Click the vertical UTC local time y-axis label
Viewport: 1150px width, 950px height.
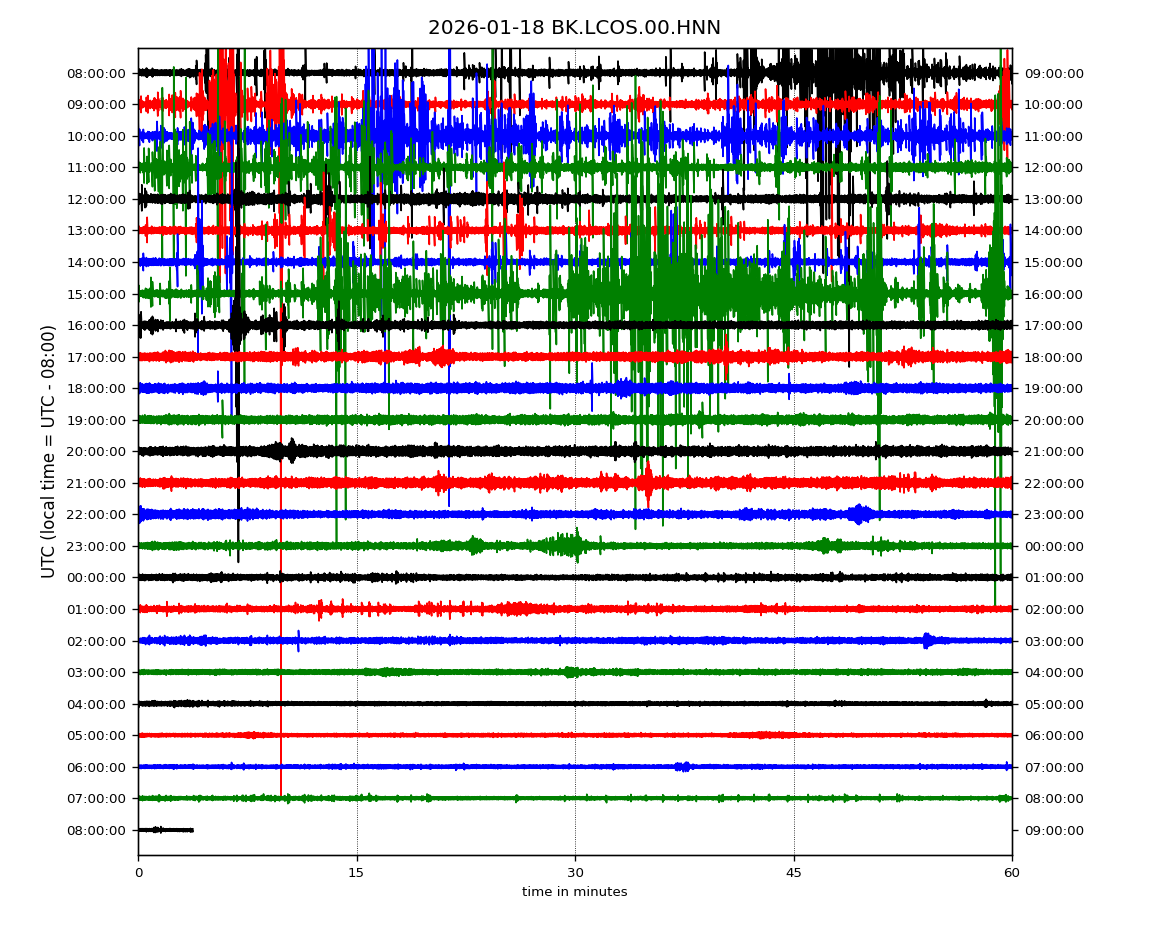(x=49, y=451)
